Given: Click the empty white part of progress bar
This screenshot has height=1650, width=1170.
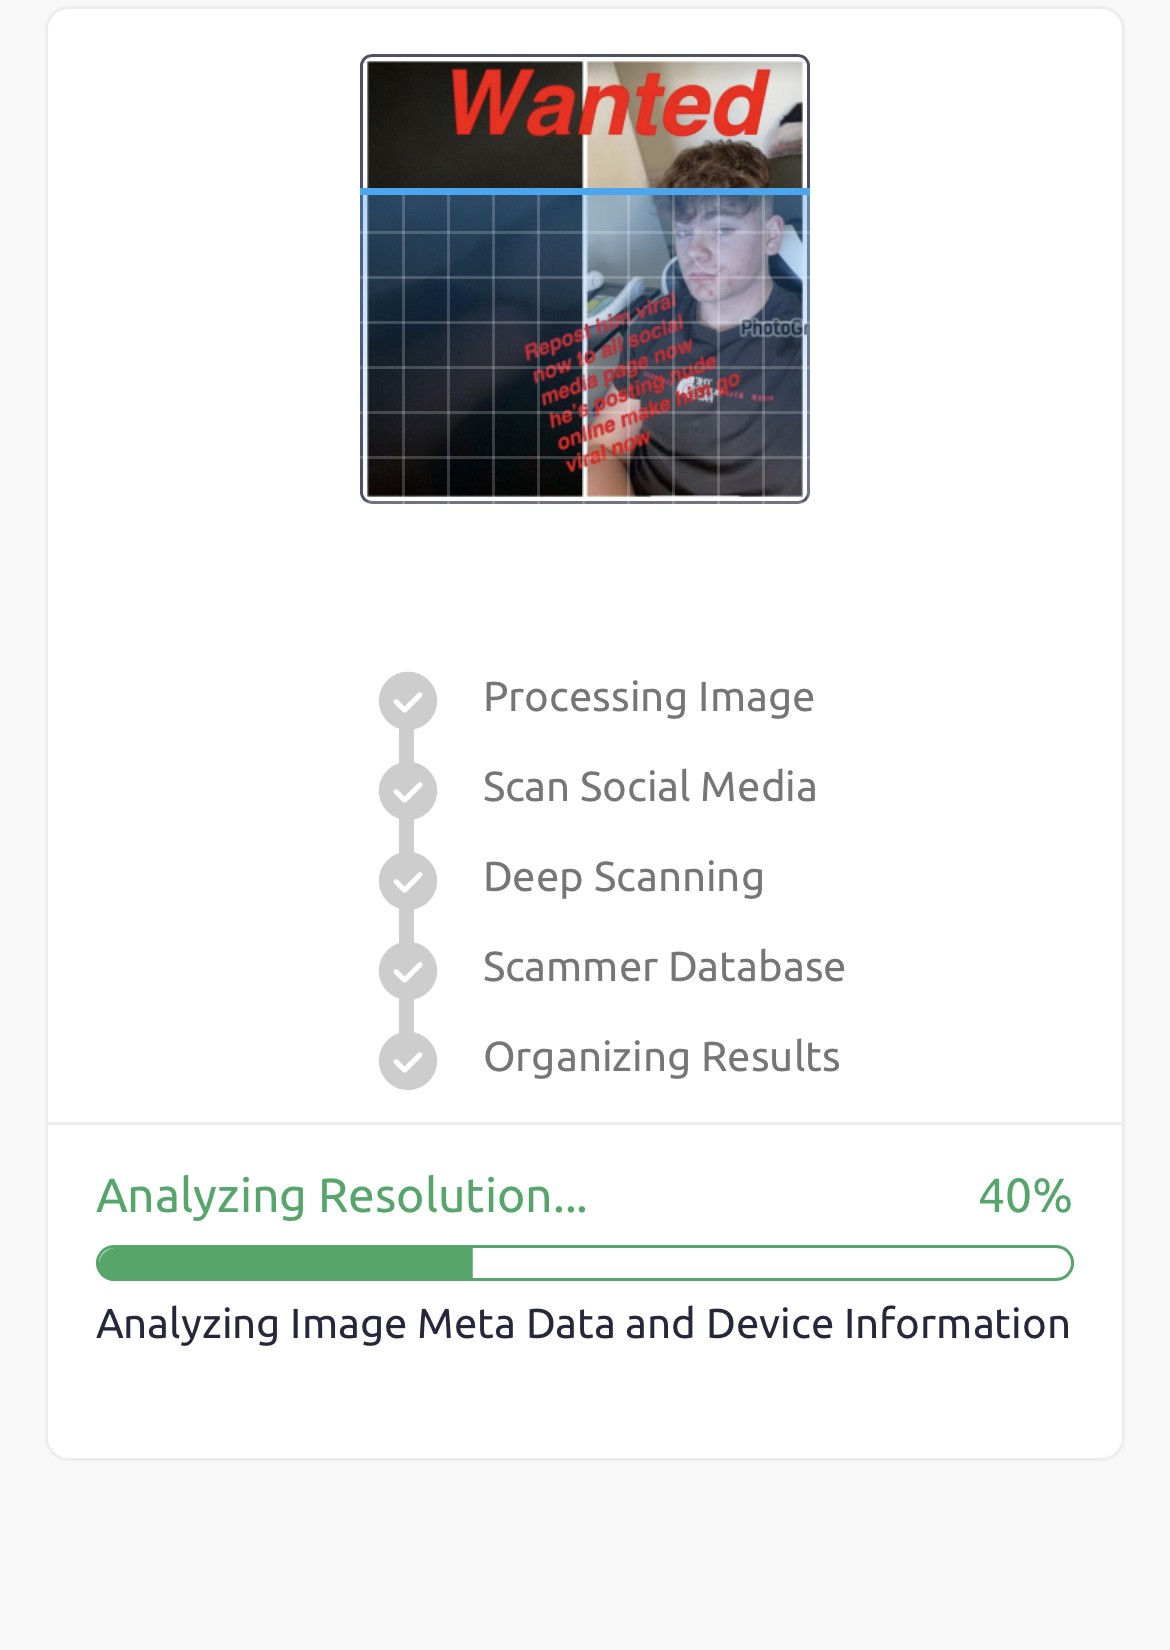Looking at the screenshot, I should (770, 1263).
